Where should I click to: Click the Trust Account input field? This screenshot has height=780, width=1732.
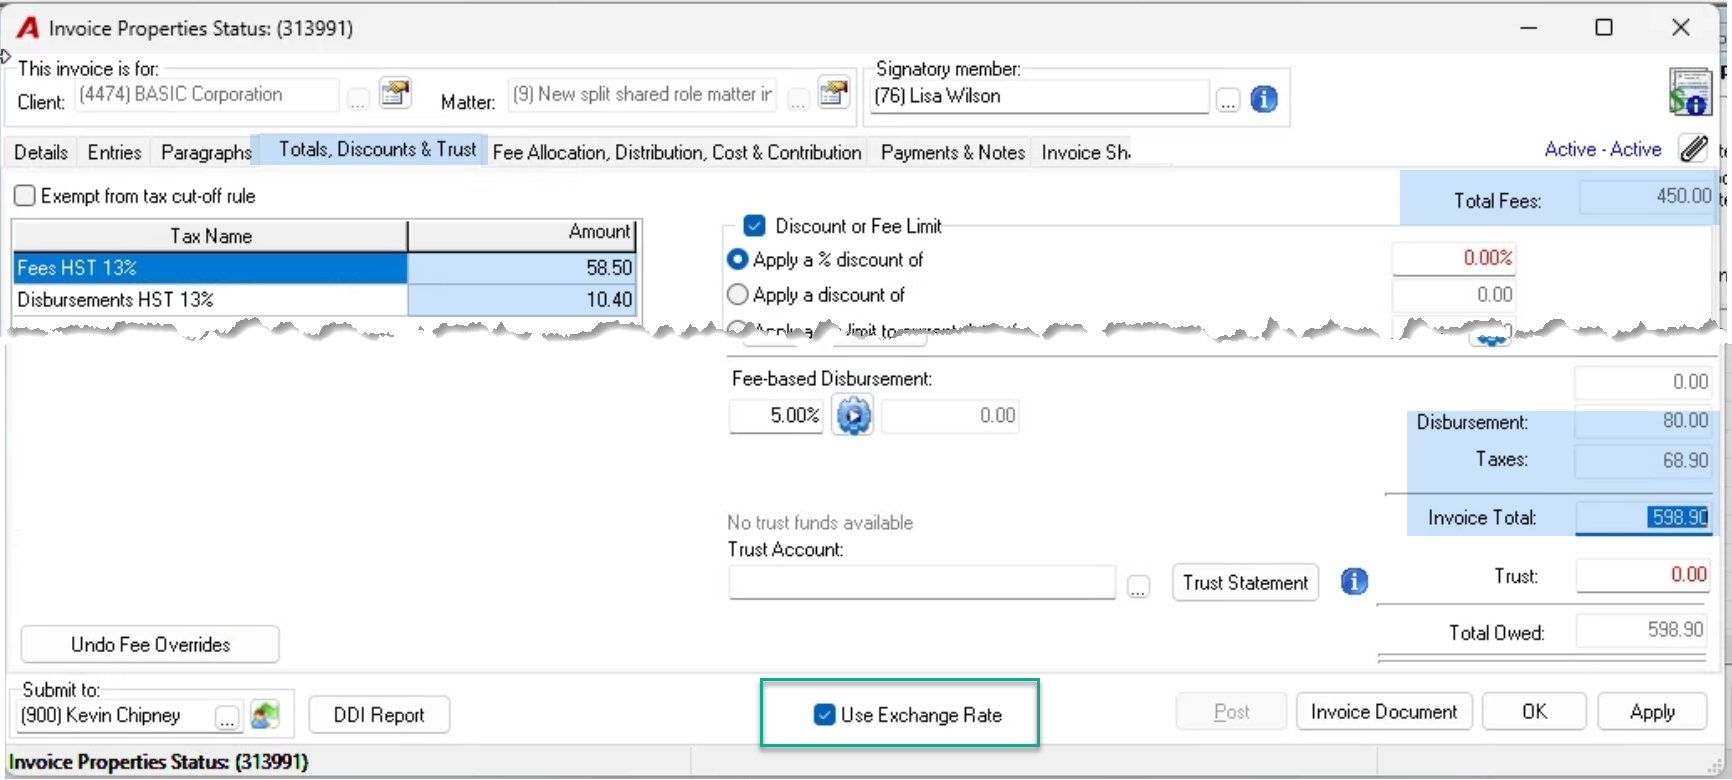[922, 582]
